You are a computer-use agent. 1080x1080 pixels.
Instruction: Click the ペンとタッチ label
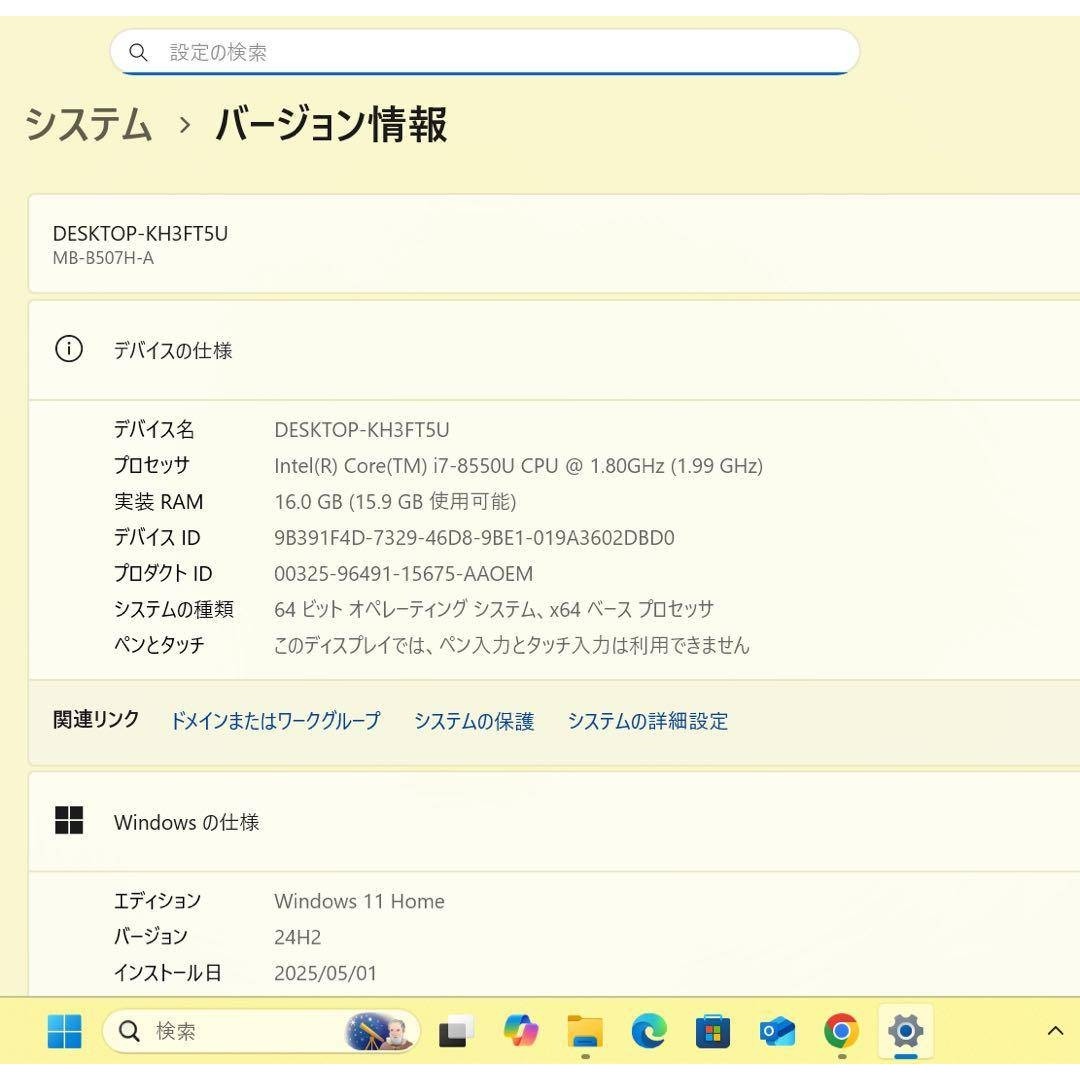159,645
